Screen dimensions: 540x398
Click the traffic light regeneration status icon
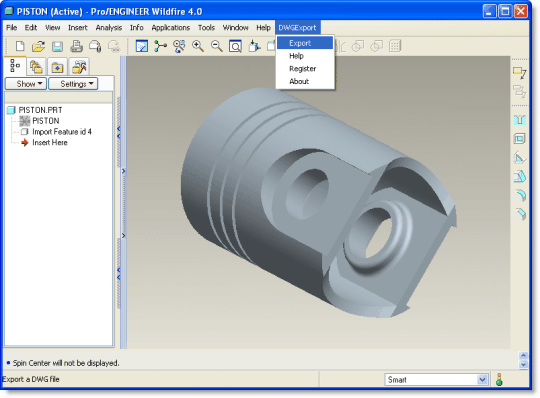[x=499, y=379]
